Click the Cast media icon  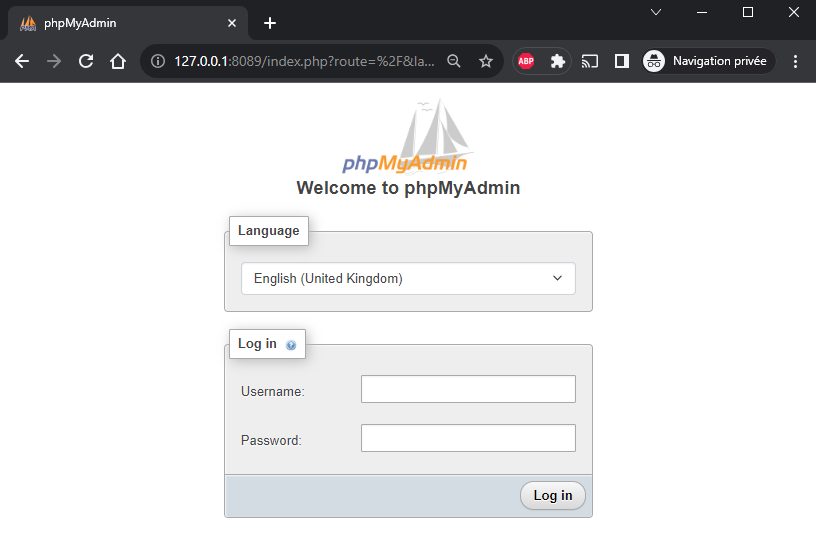pyautogui.click(x=590, y=61)
